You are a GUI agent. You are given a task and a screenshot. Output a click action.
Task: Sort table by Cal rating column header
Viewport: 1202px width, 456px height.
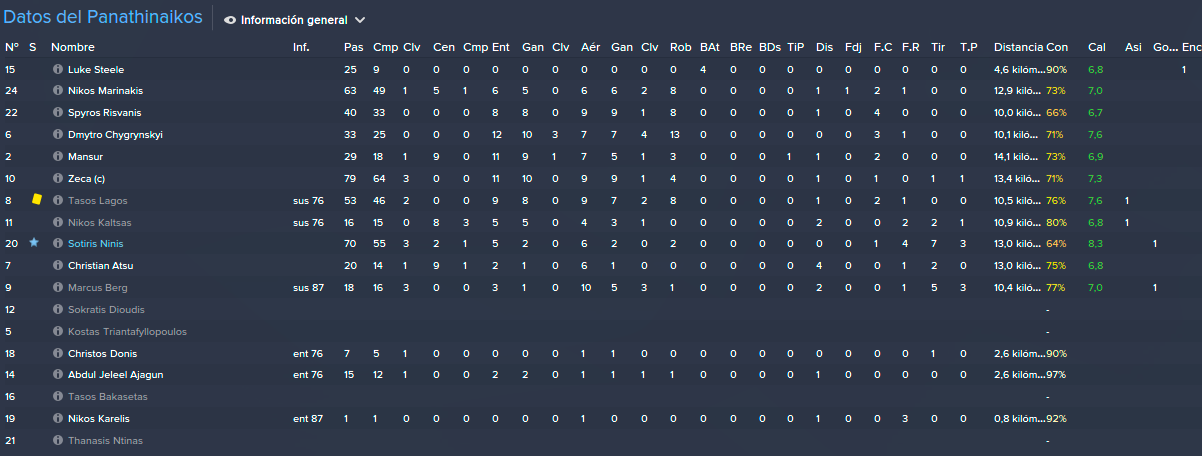1097,47
